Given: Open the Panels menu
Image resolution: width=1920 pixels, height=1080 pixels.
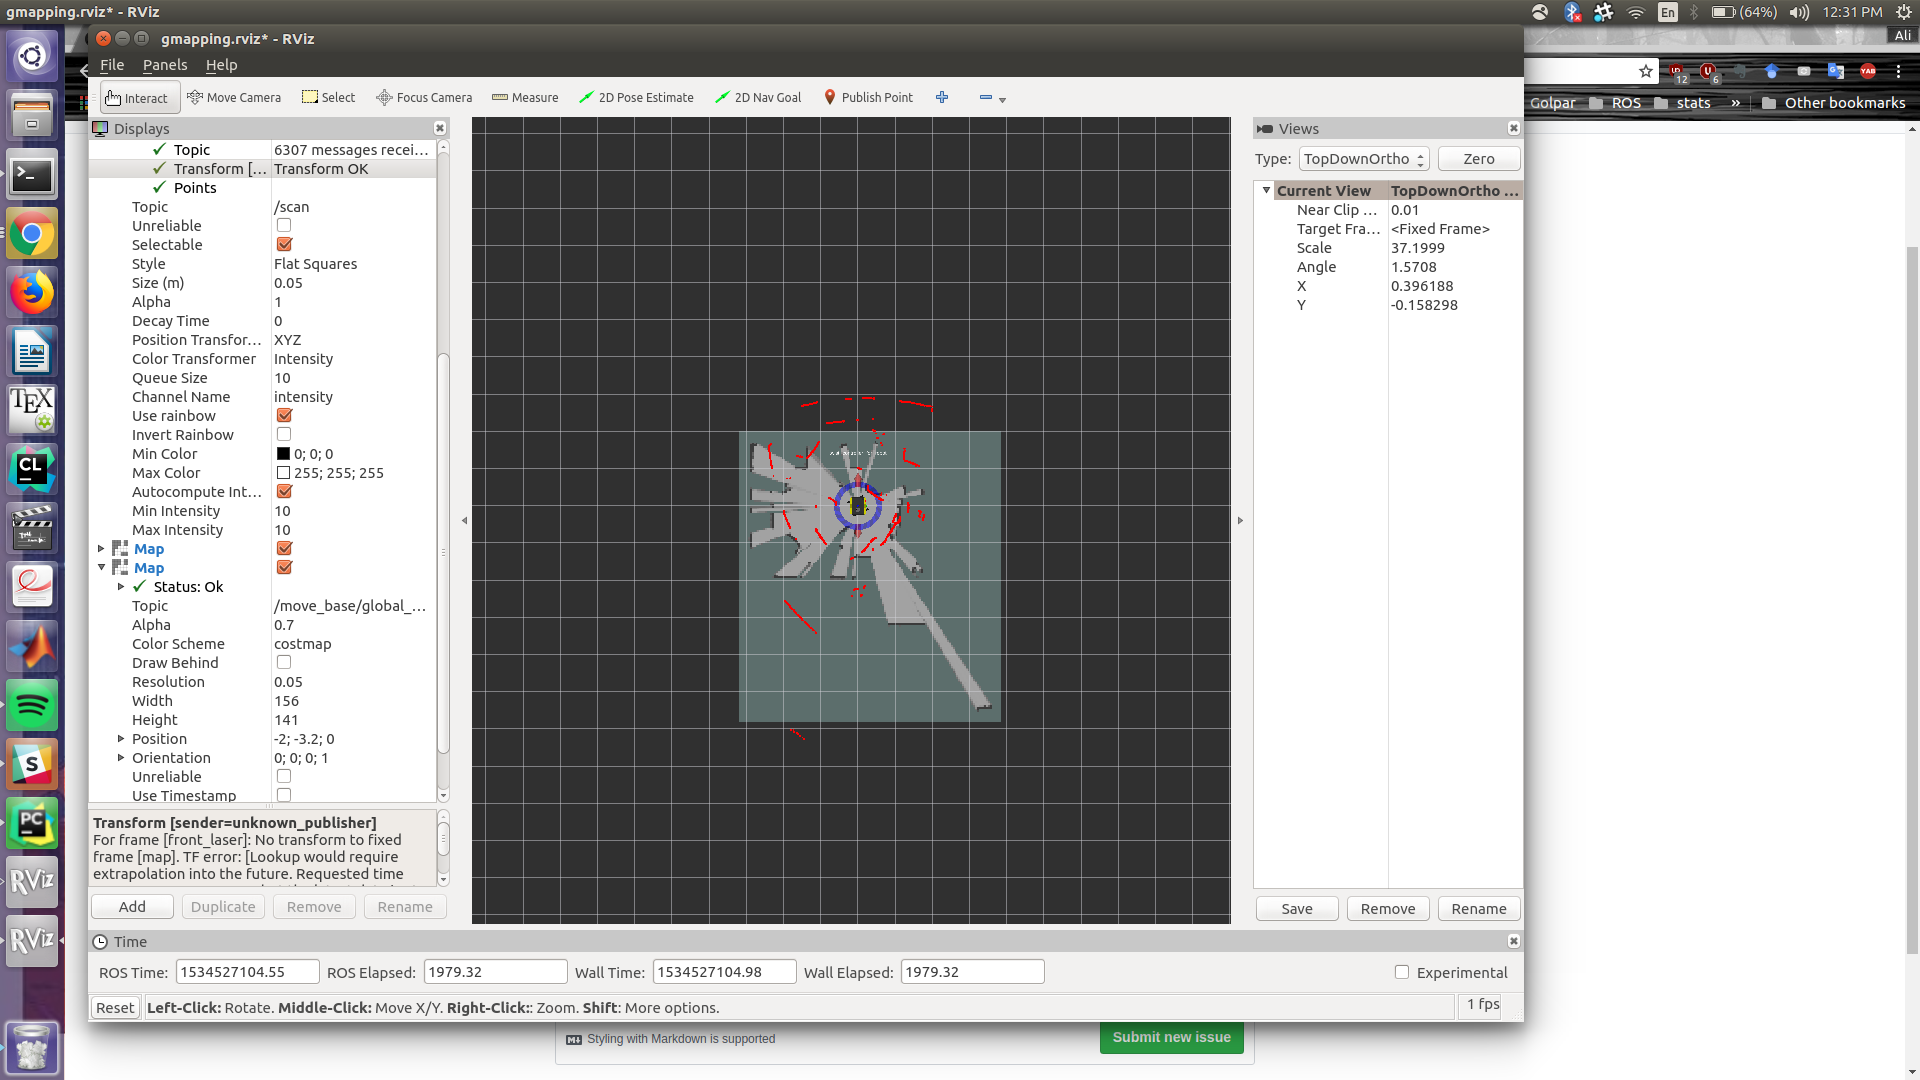Looking at the screenshot, I should 164,65.
